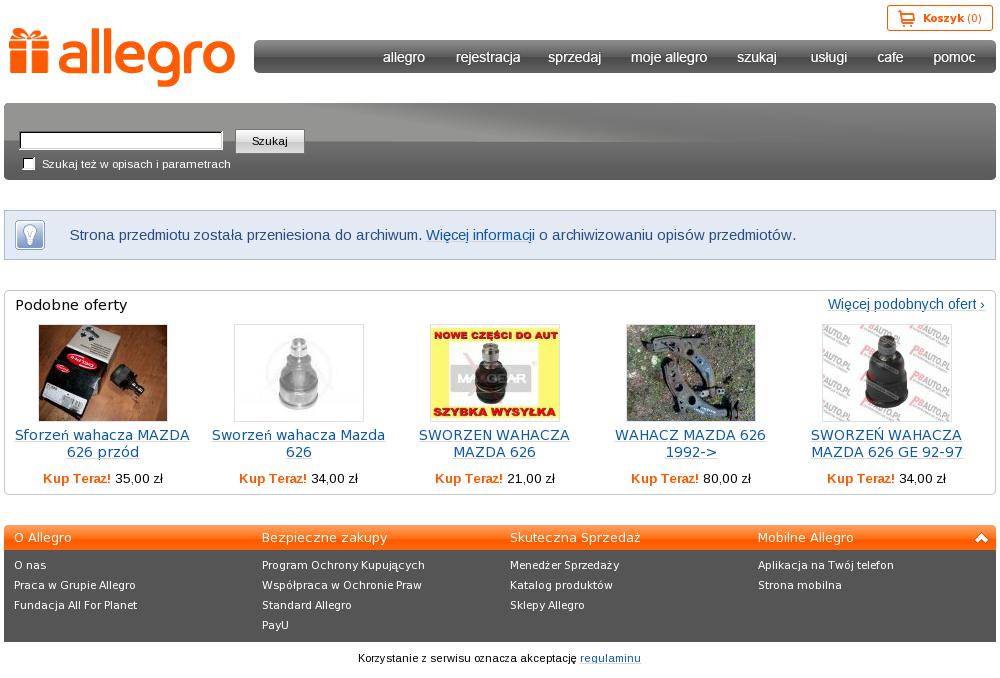Enable Szukaj też w opisach i parametrach checkbox
The image size is (1000, 678).
point(29,164)
